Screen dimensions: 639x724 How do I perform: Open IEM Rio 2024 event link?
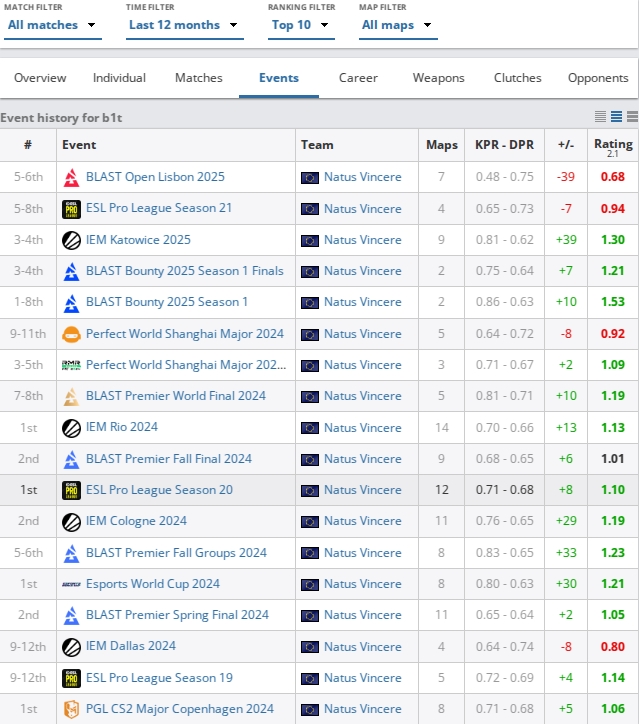[122, 427]
